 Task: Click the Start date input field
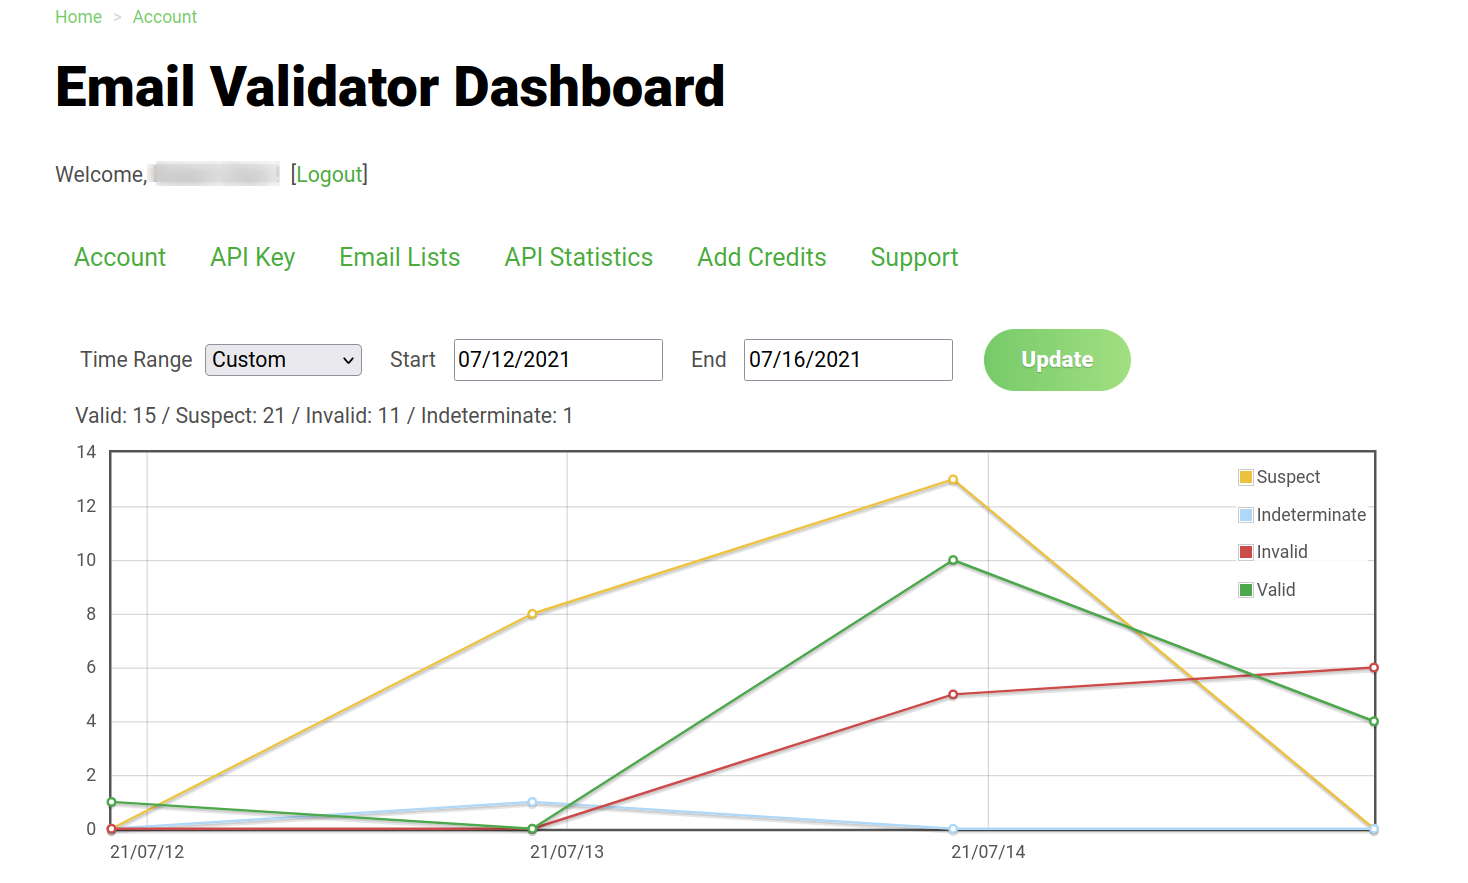557,360
